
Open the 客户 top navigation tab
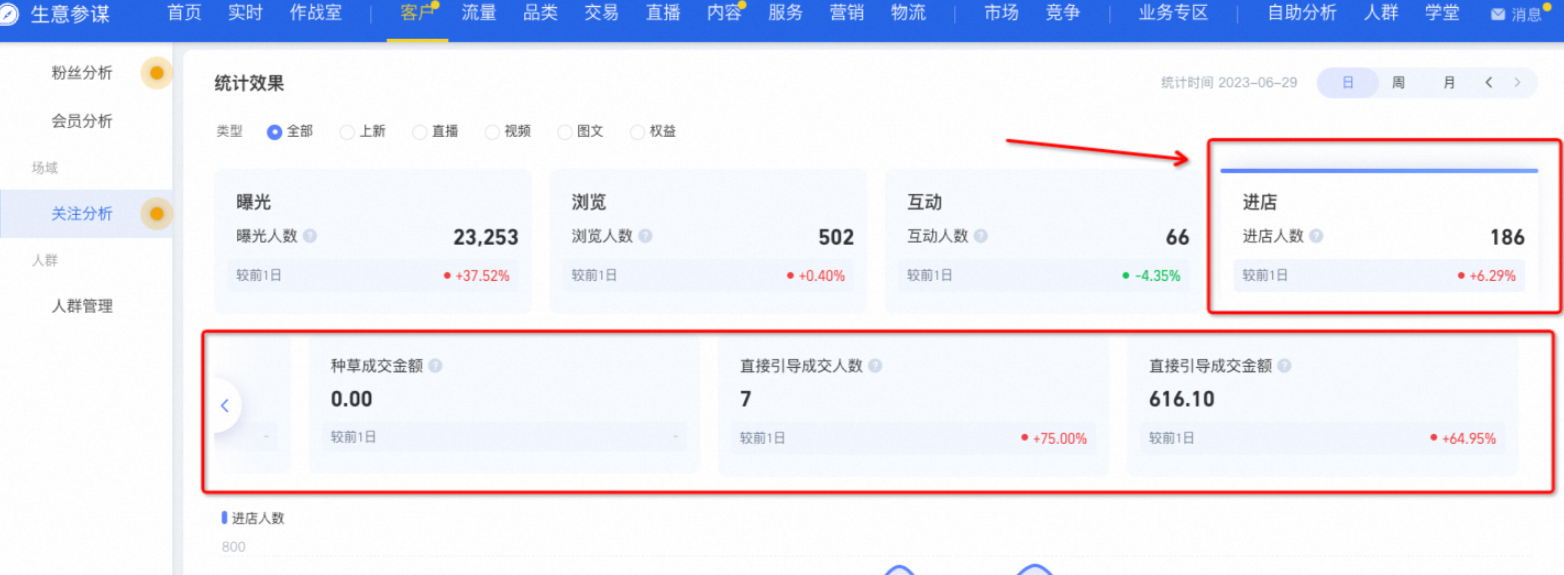tap(416, 14)
